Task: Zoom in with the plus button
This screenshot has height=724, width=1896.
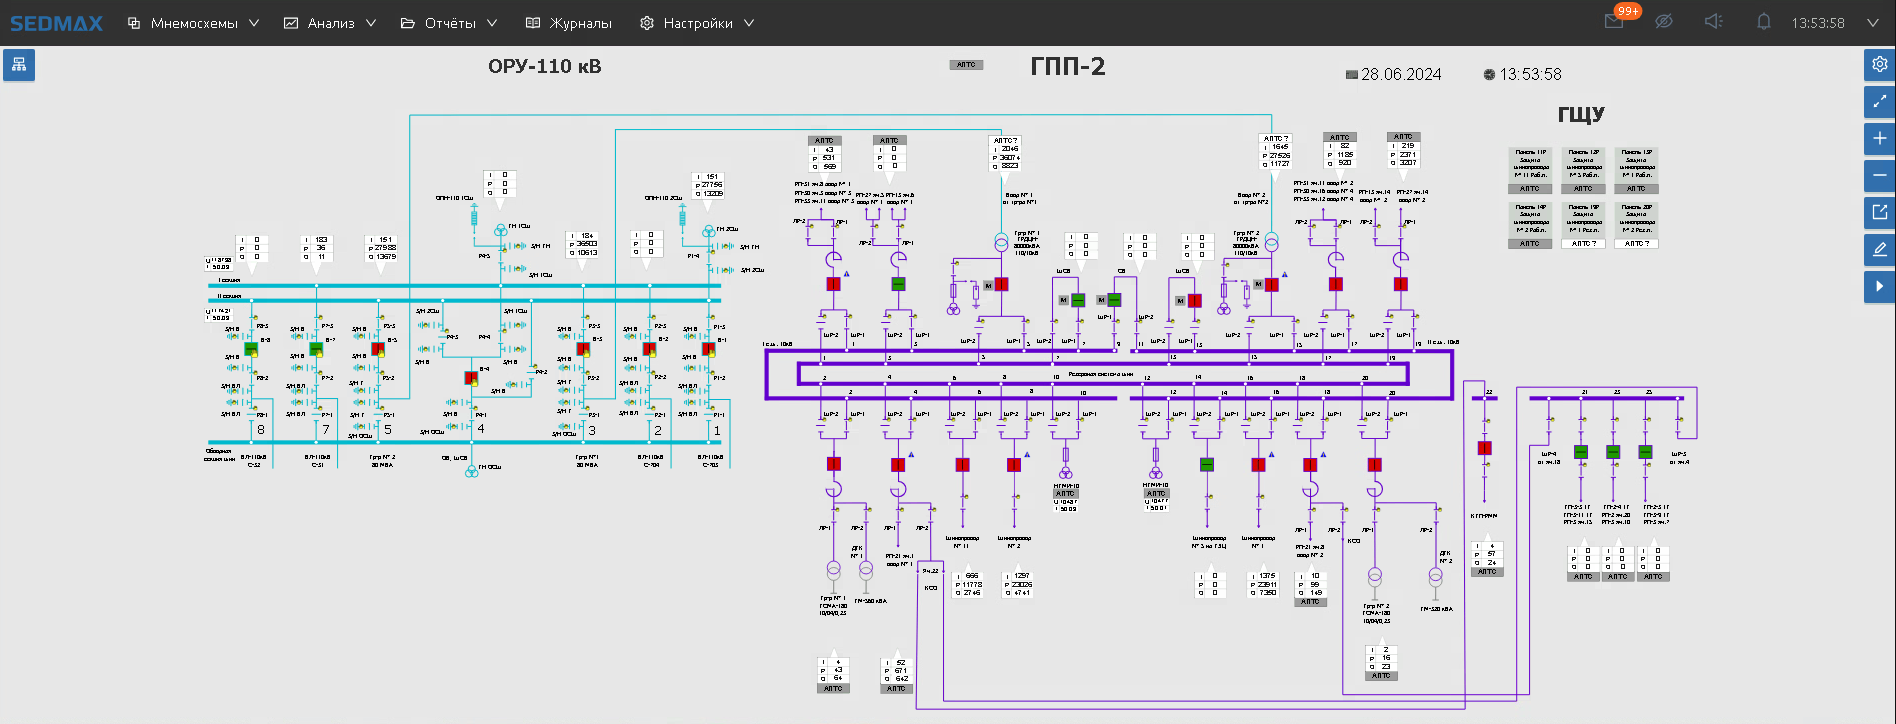Action: click(x=1879, y=138)
